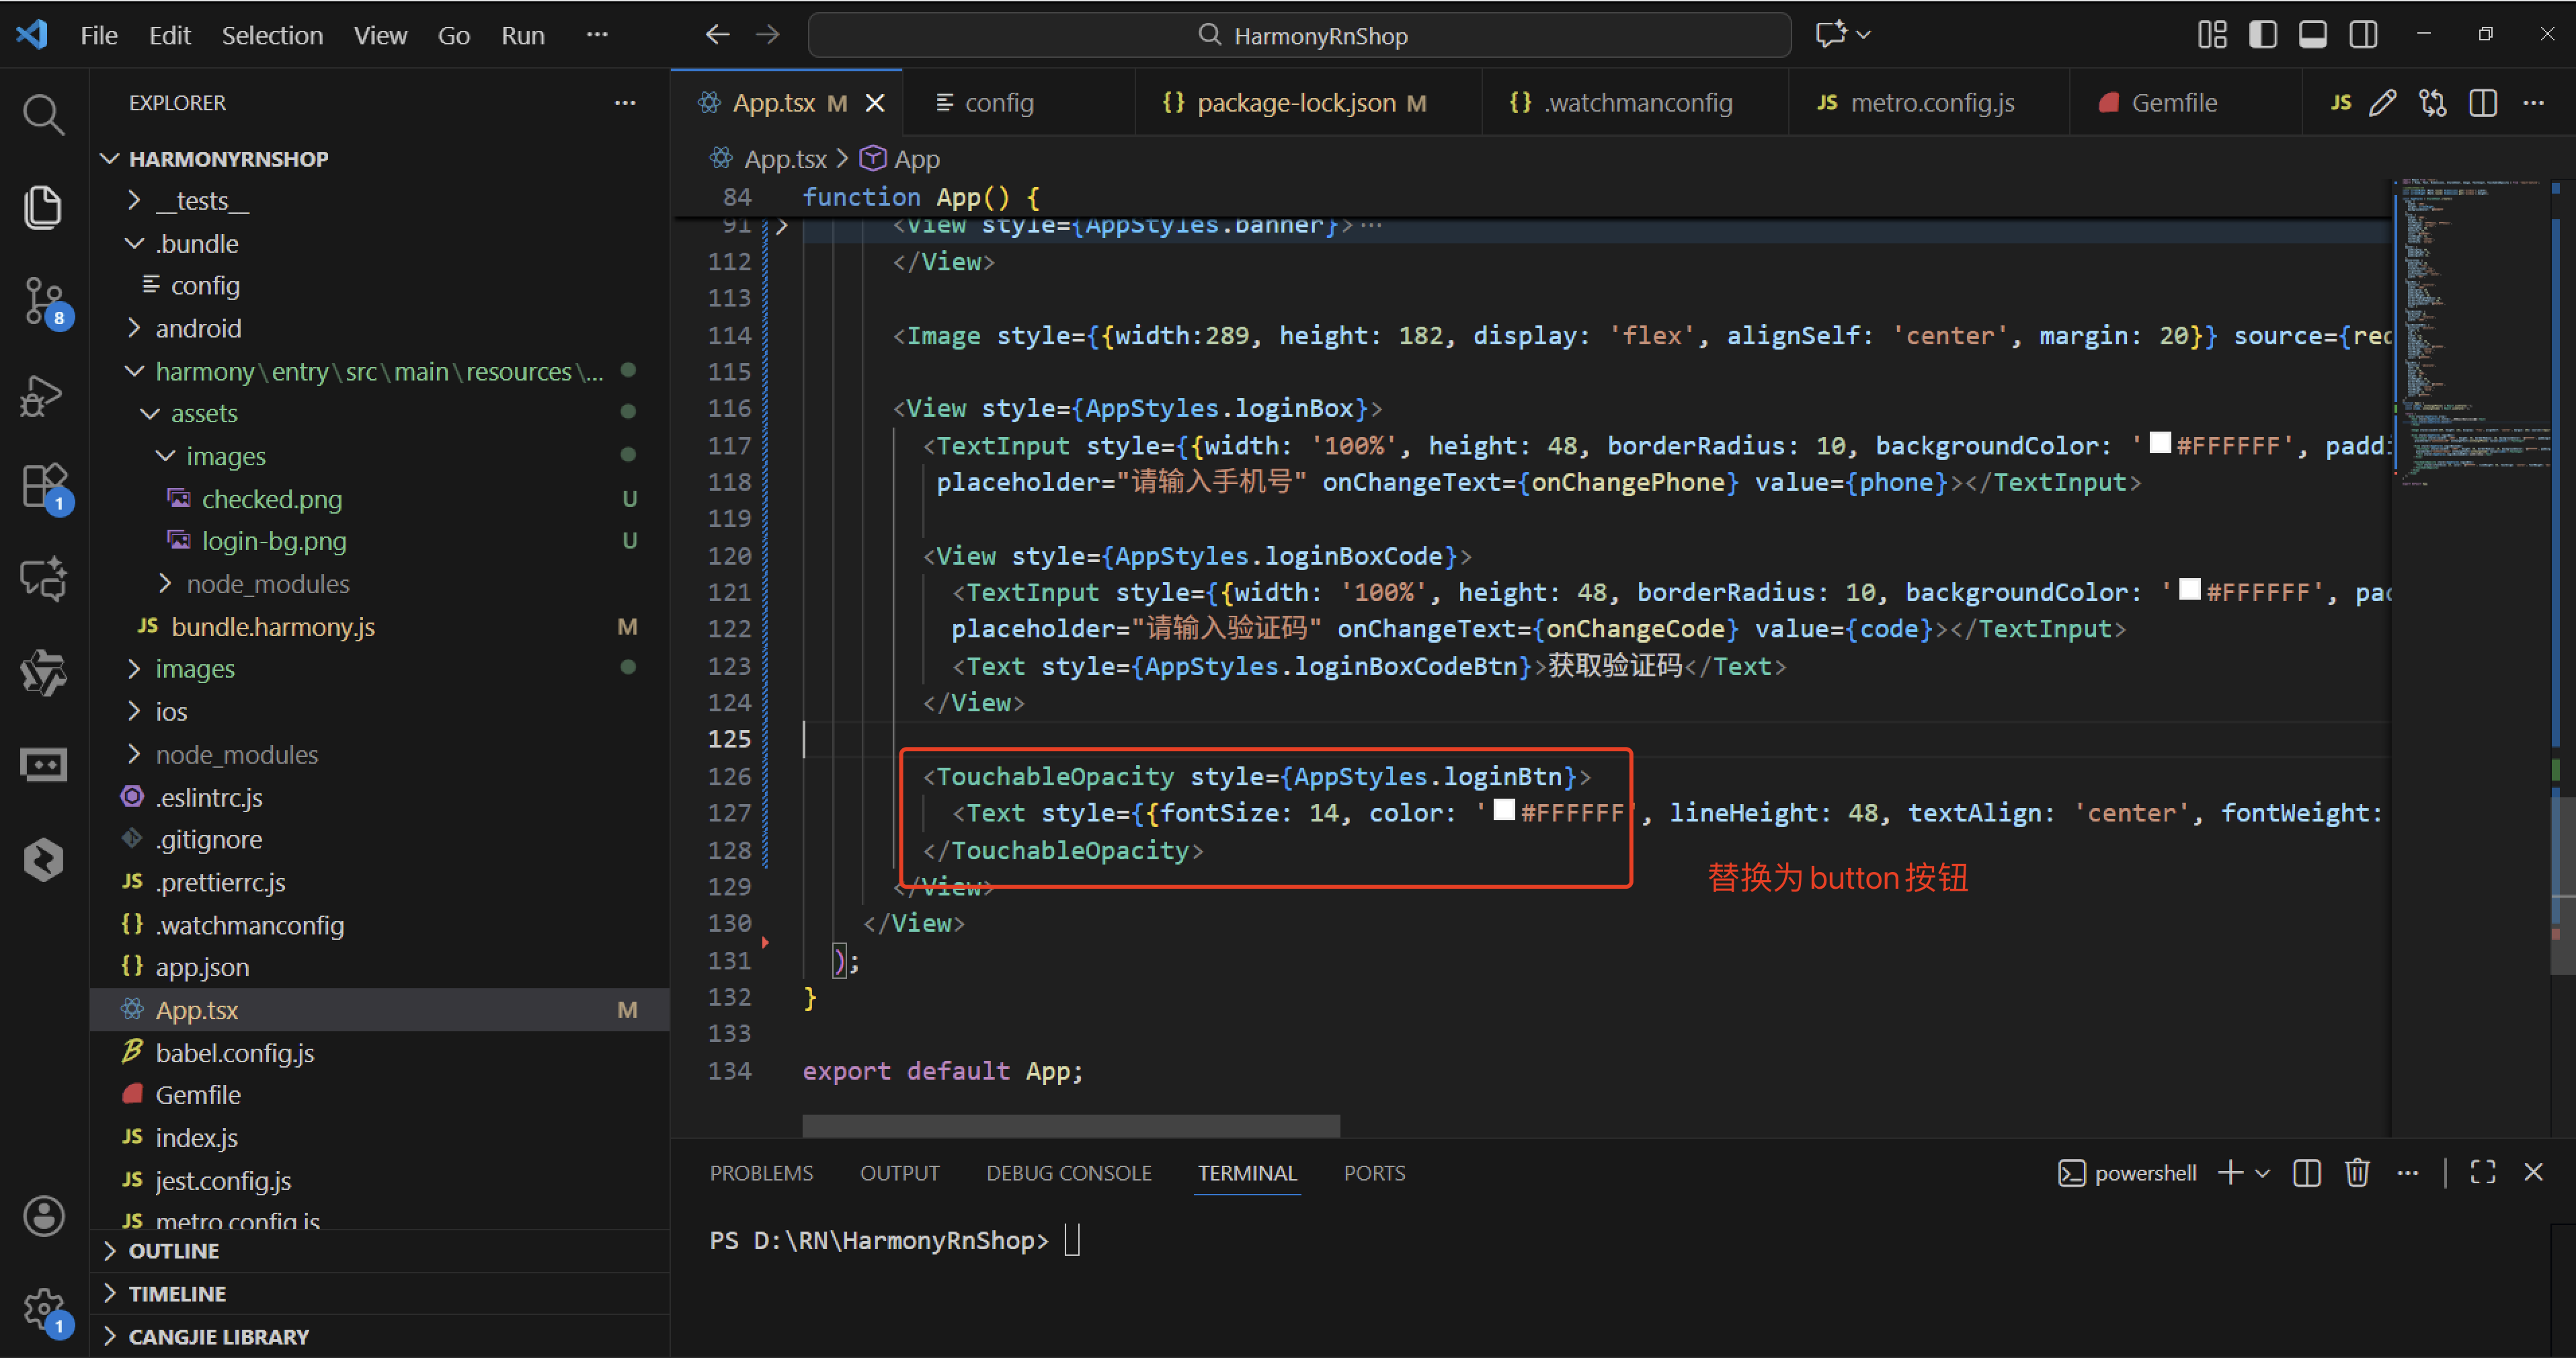Toggle the Primary Side Bar layout button
Screen dimensions: 2576x1358
click(x=2263, y=35)
